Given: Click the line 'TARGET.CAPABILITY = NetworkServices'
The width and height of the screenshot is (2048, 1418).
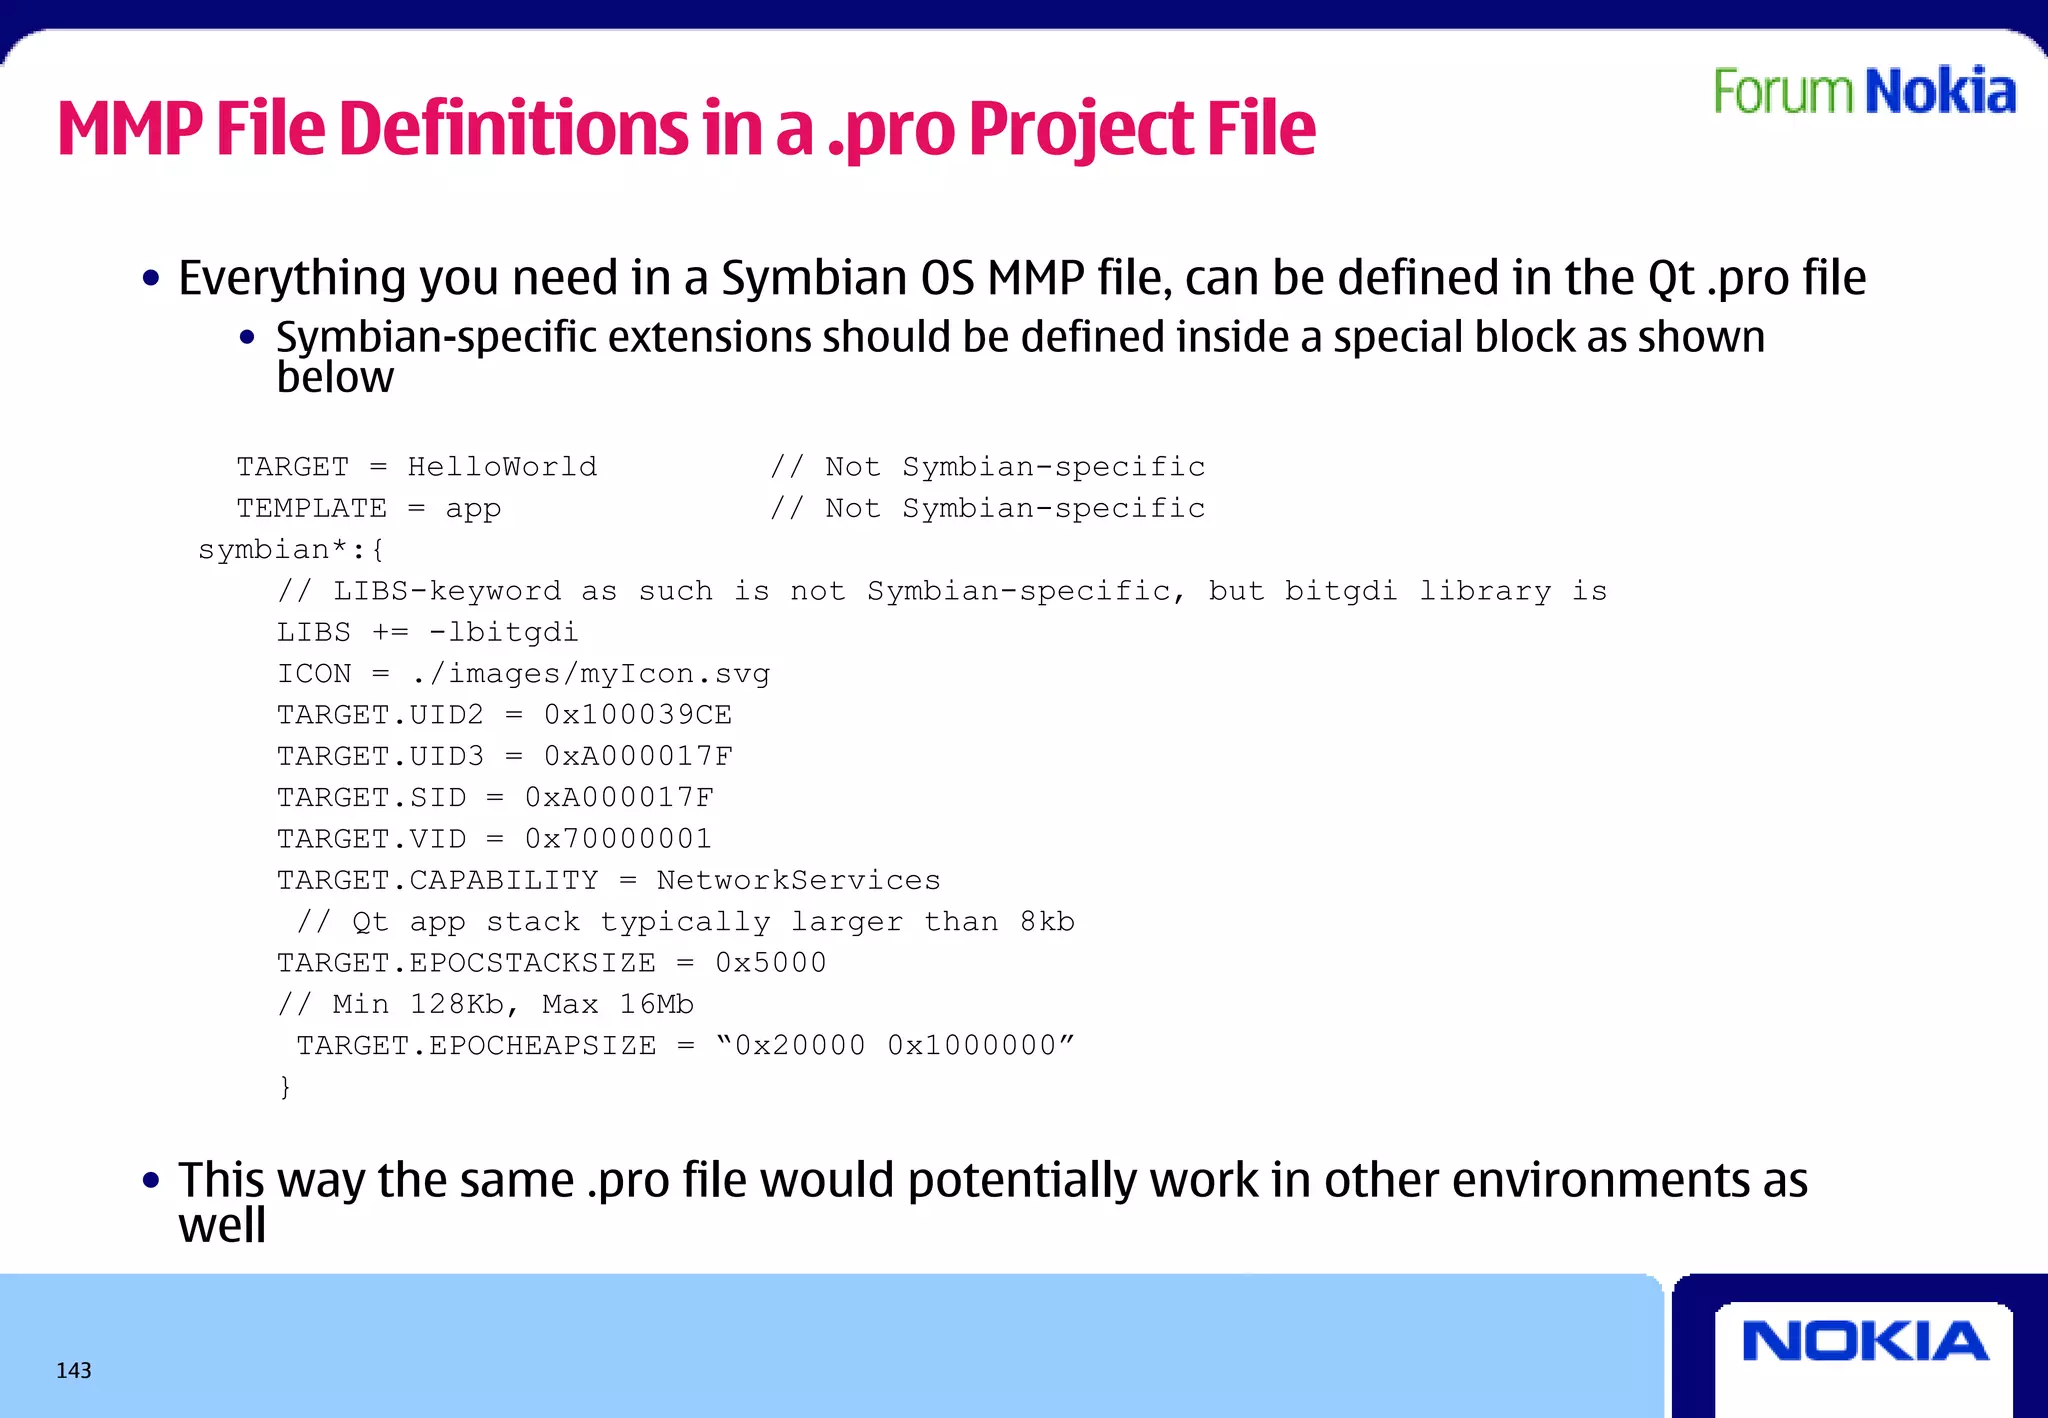Looking at the screenshot, I should [609, 880].
